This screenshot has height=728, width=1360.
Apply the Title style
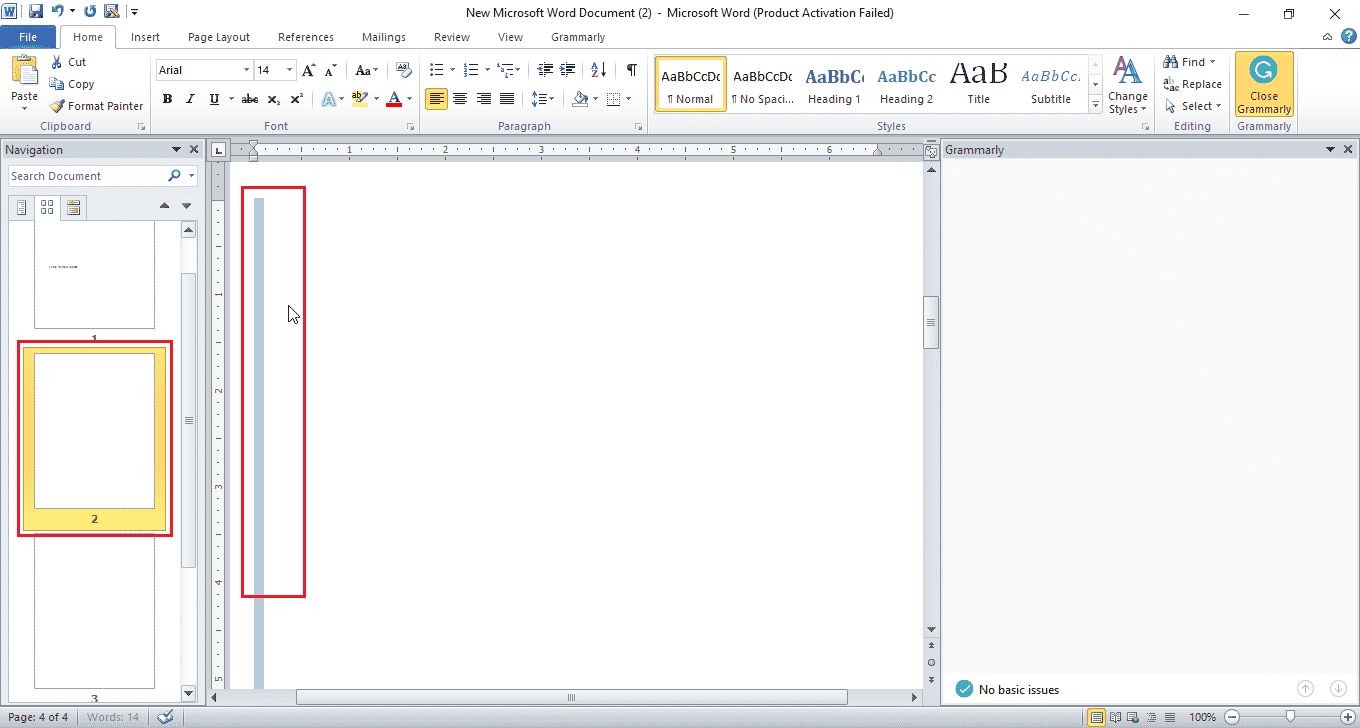[979, 84]
